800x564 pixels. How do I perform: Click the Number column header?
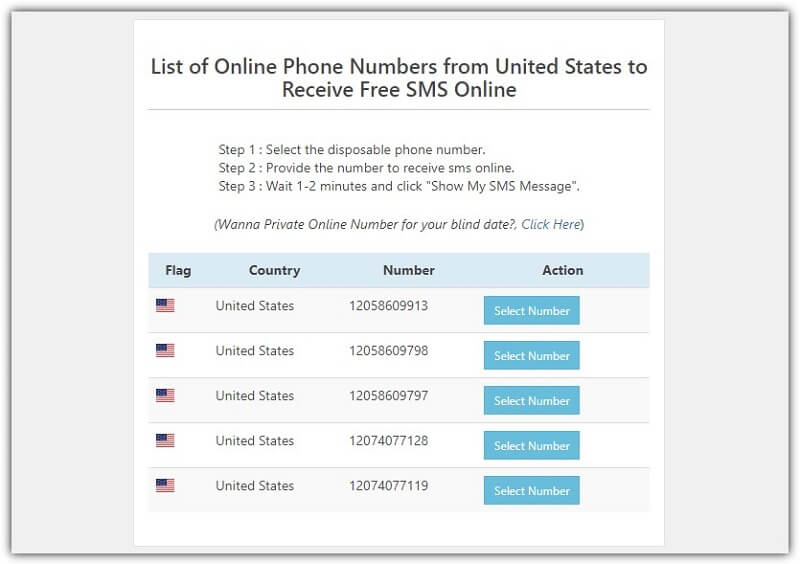pyautogui.click(x=409, y=270)
